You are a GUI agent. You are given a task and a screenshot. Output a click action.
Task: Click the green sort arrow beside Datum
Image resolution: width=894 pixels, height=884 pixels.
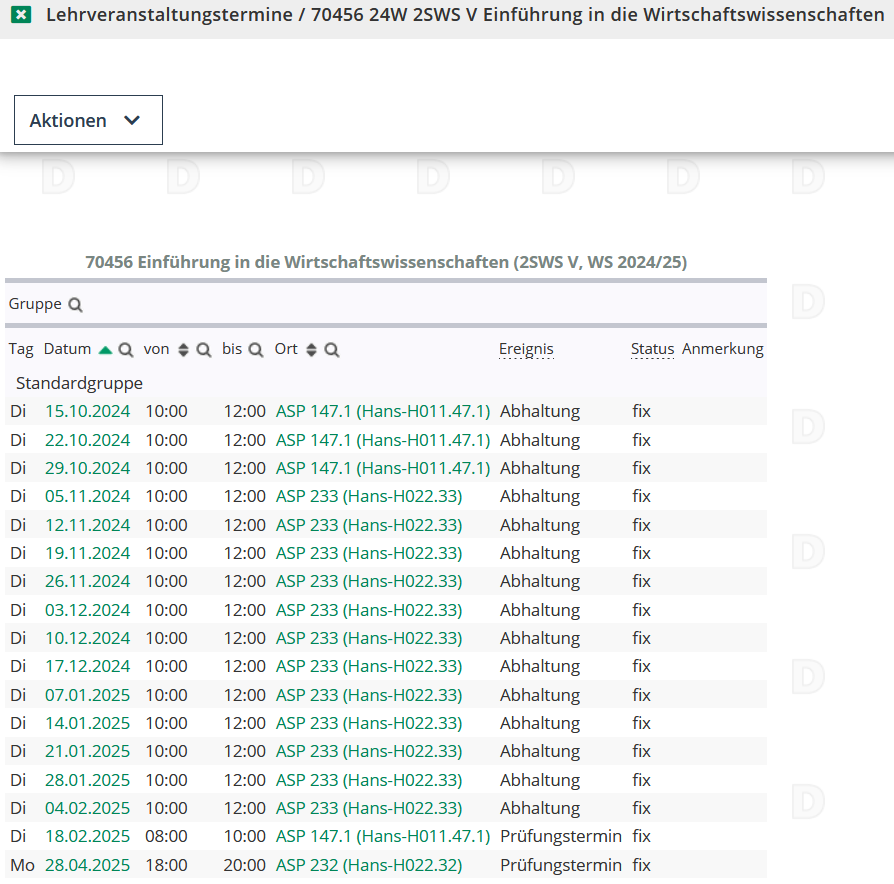[105, 350]
